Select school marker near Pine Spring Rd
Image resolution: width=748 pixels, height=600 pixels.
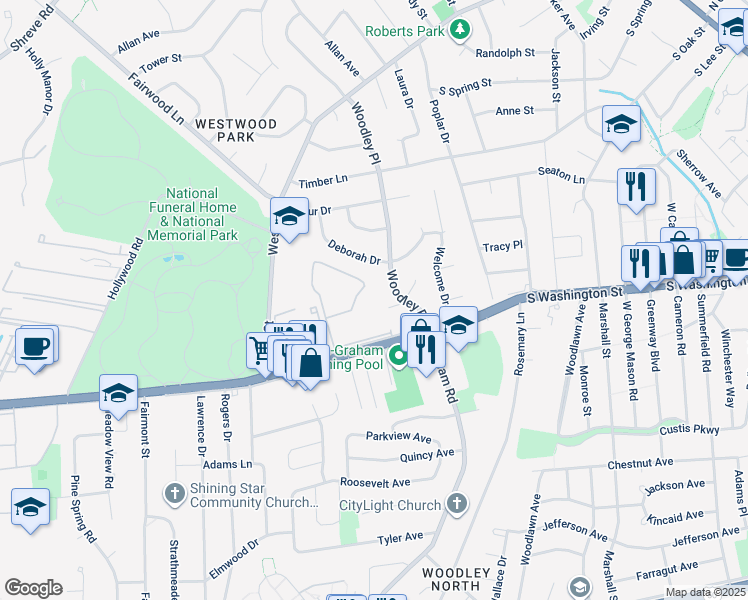(30, 508)
